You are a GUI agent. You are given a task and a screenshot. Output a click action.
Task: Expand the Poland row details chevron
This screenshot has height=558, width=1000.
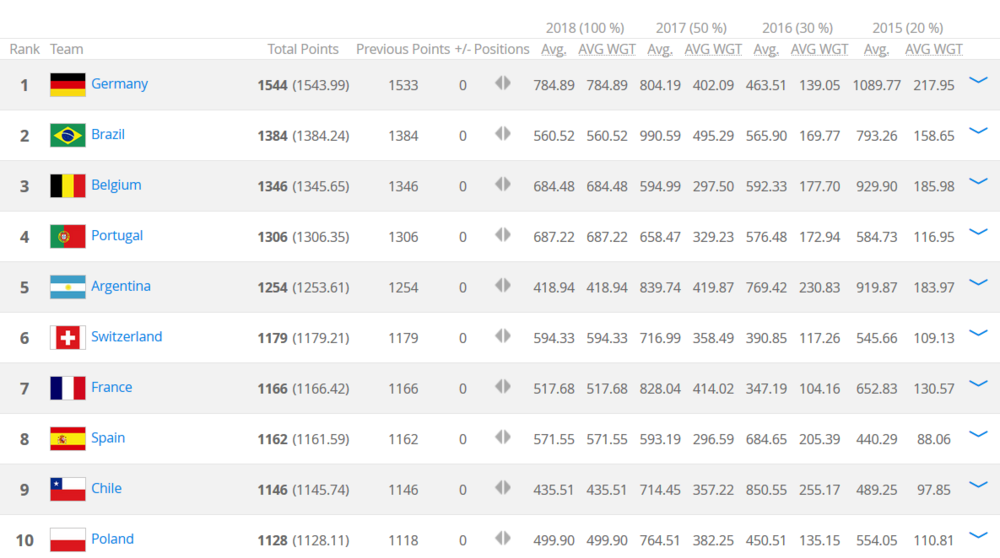point(978,536)
